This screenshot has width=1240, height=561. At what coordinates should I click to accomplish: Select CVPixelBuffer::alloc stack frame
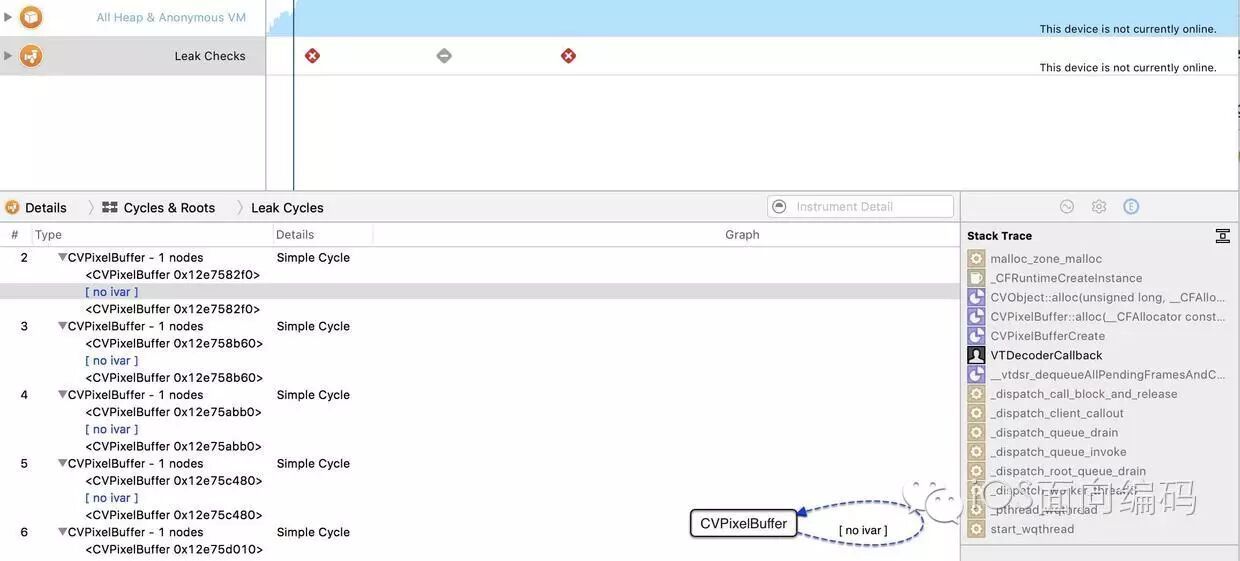1108,317
